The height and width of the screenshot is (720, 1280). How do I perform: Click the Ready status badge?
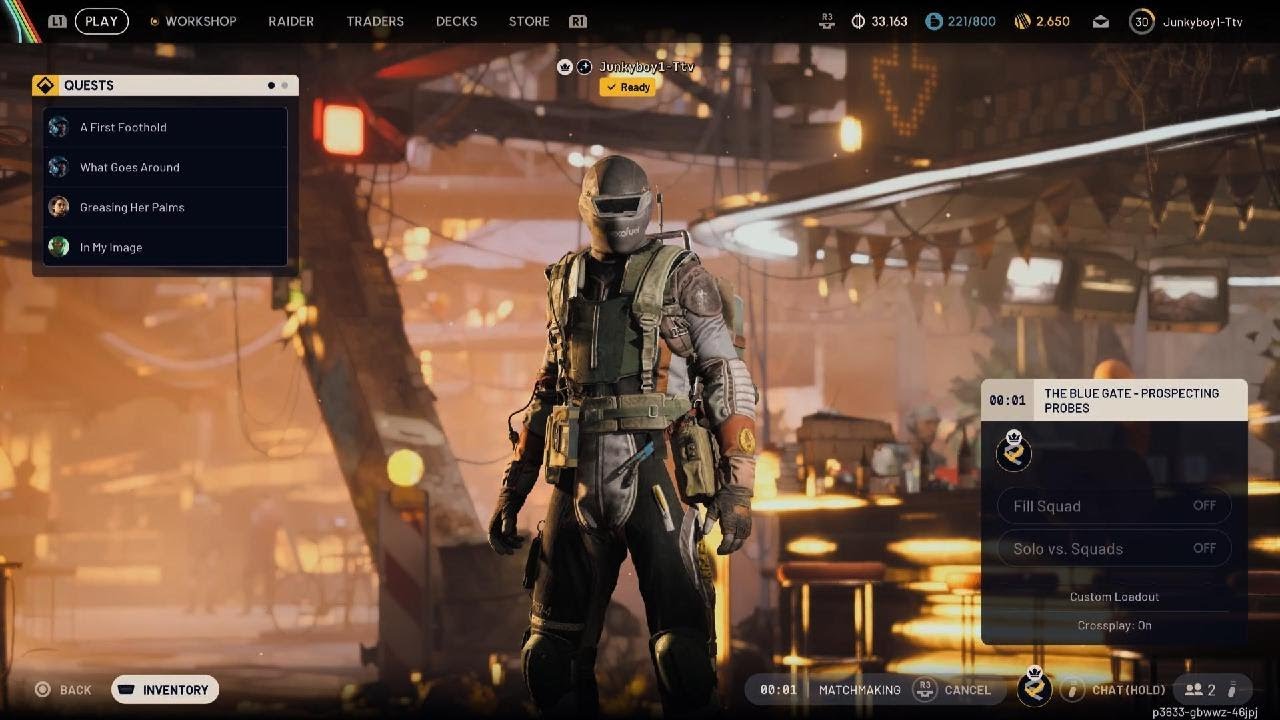click(x=626, y=87)
